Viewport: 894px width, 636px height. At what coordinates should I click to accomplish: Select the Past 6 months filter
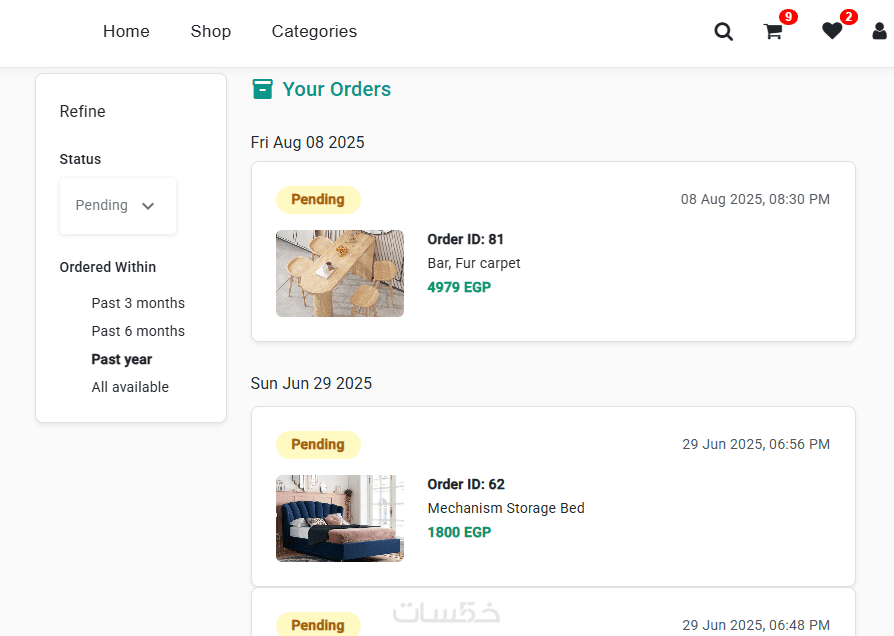click(138, 331)
